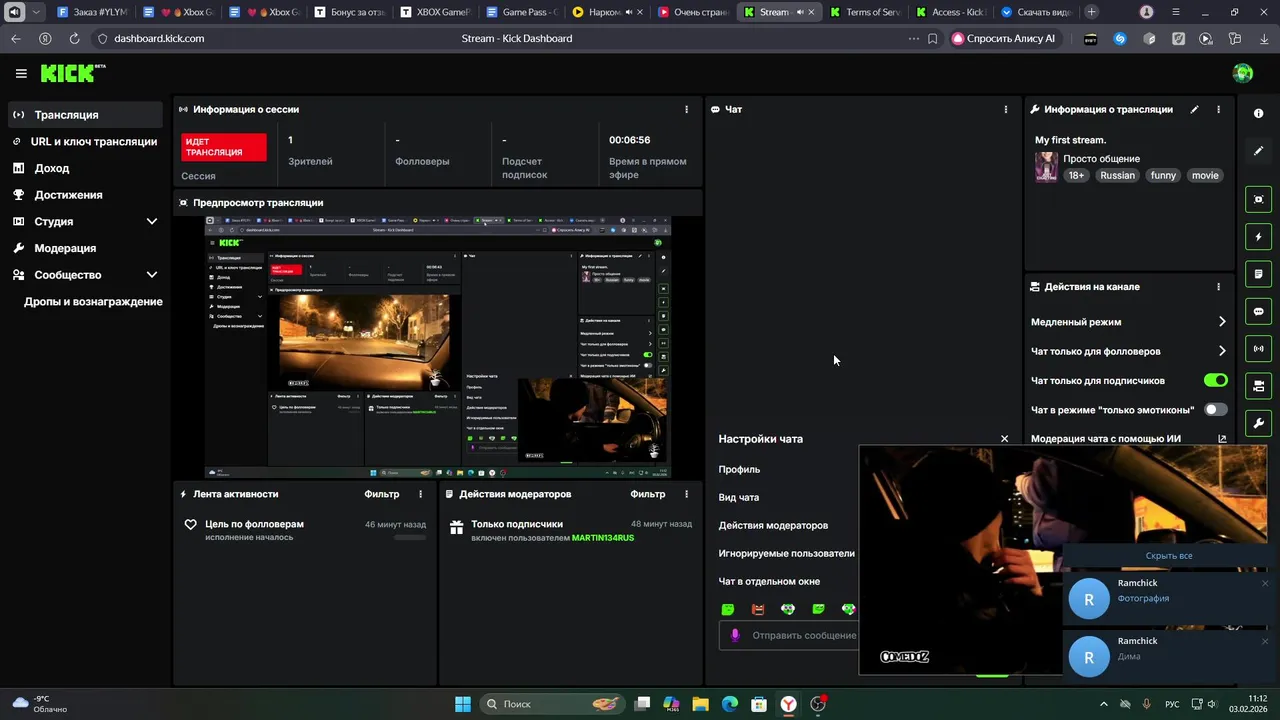
Task: Click the pencil icon in the right sidebar
Action: 1258,151
